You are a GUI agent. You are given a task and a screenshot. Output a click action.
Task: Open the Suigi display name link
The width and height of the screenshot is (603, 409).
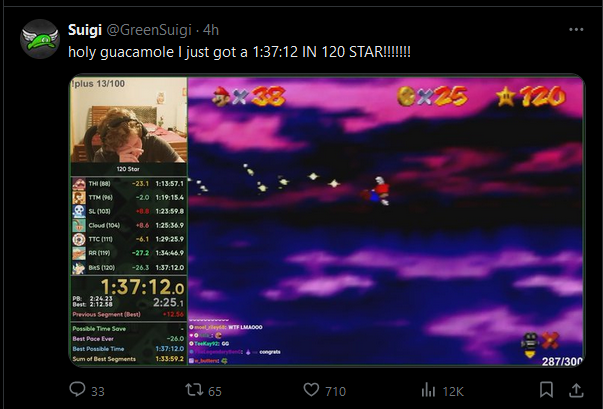click(85, 30)
